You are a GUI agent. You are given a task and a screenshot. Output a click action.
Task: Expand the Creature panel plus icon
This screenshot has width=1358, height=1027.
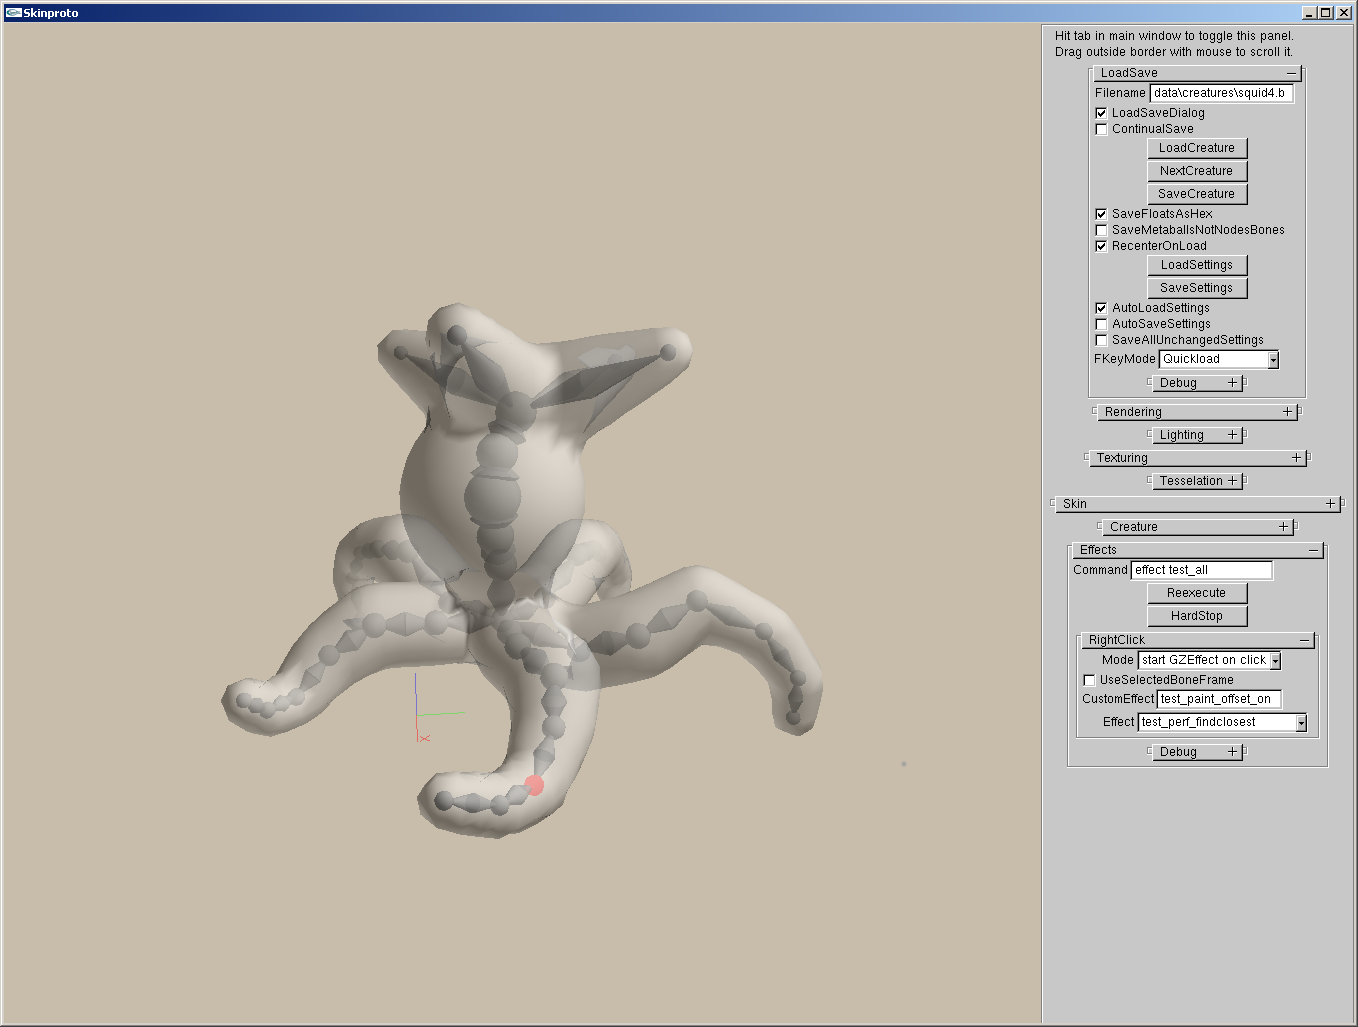click(x=1283, y=527)
